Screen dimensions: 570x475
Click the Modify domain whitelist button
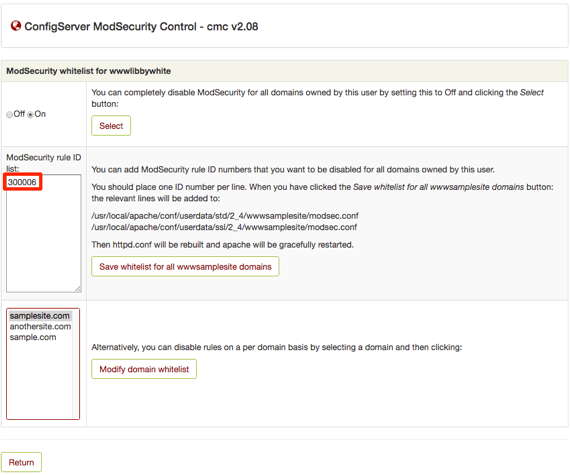coord(144,369)
